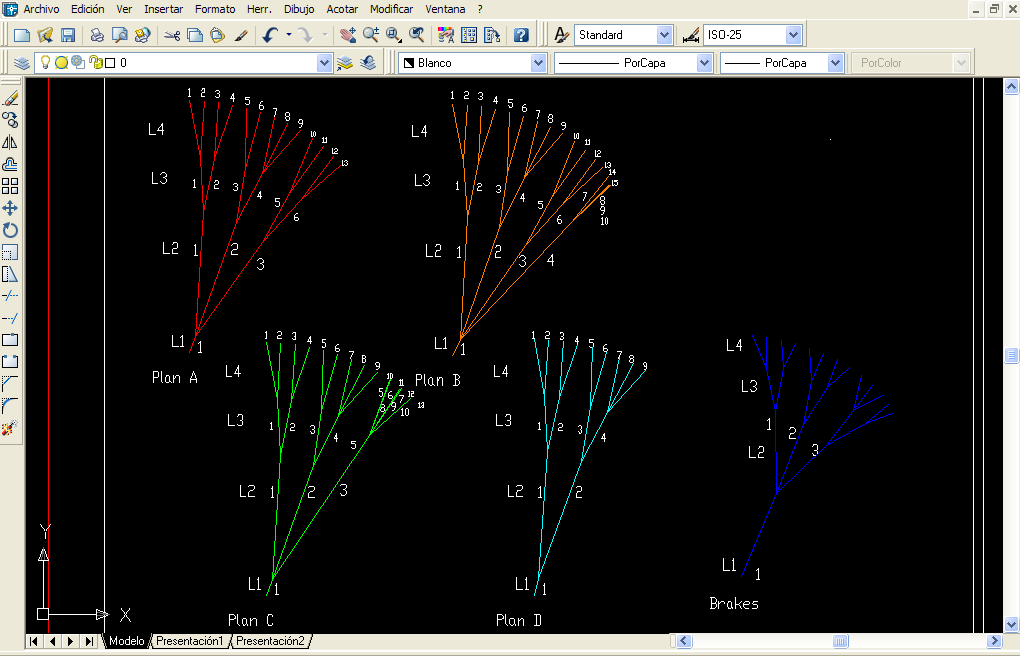The image size is (1020, 656).
Task: Click Make Object's Layer Current icon
Action: point(345,63)
